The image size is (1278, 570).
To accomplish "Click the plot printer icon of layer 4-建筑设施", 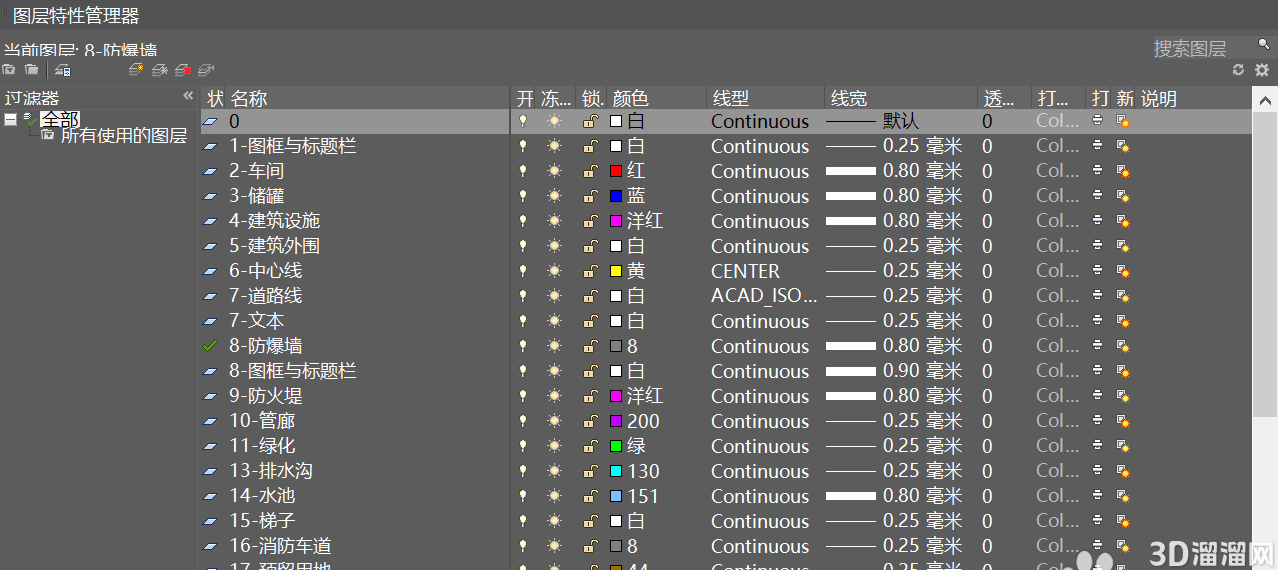I will [1098, 221].
